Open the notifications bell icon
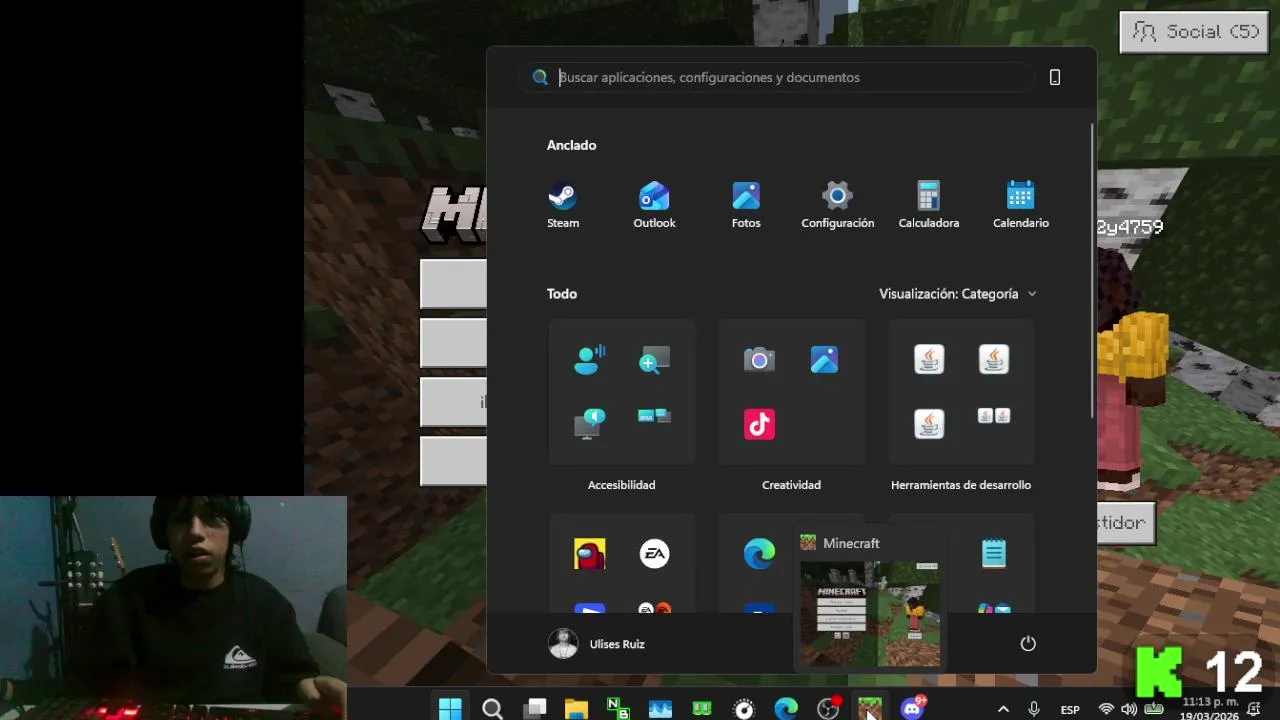The width and height of the screenshot is (1280, 720). pyautogui.click(x=1254, y=709)
